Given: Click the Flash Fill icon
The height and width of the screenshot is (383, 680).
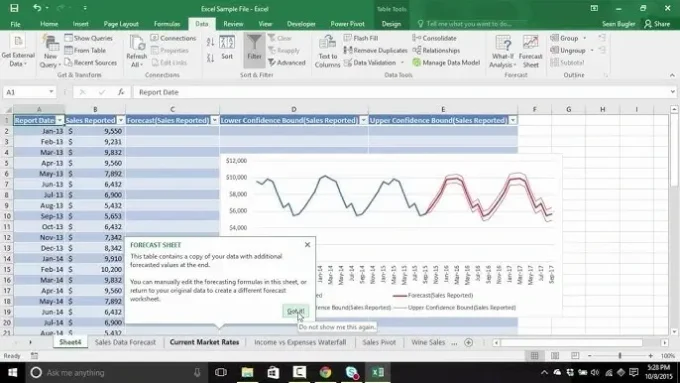Looking at the screenshot, I should click(x=361, y=38).
